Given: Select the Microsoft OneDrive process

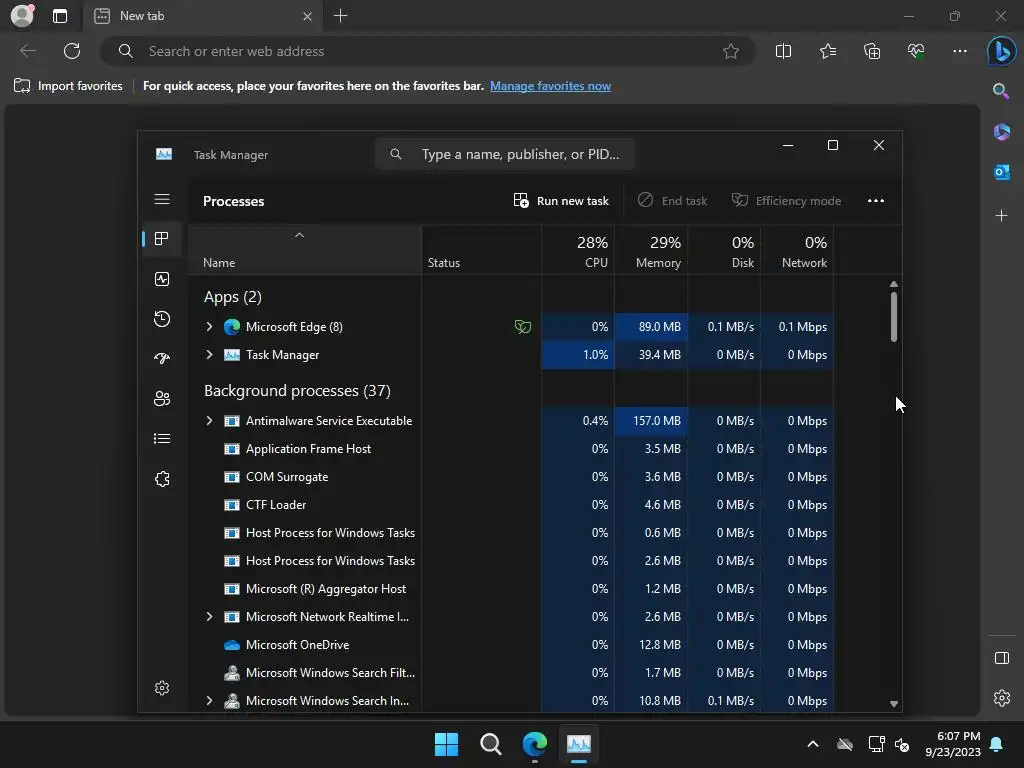Looking at the screenshot, I should (511, 645).
